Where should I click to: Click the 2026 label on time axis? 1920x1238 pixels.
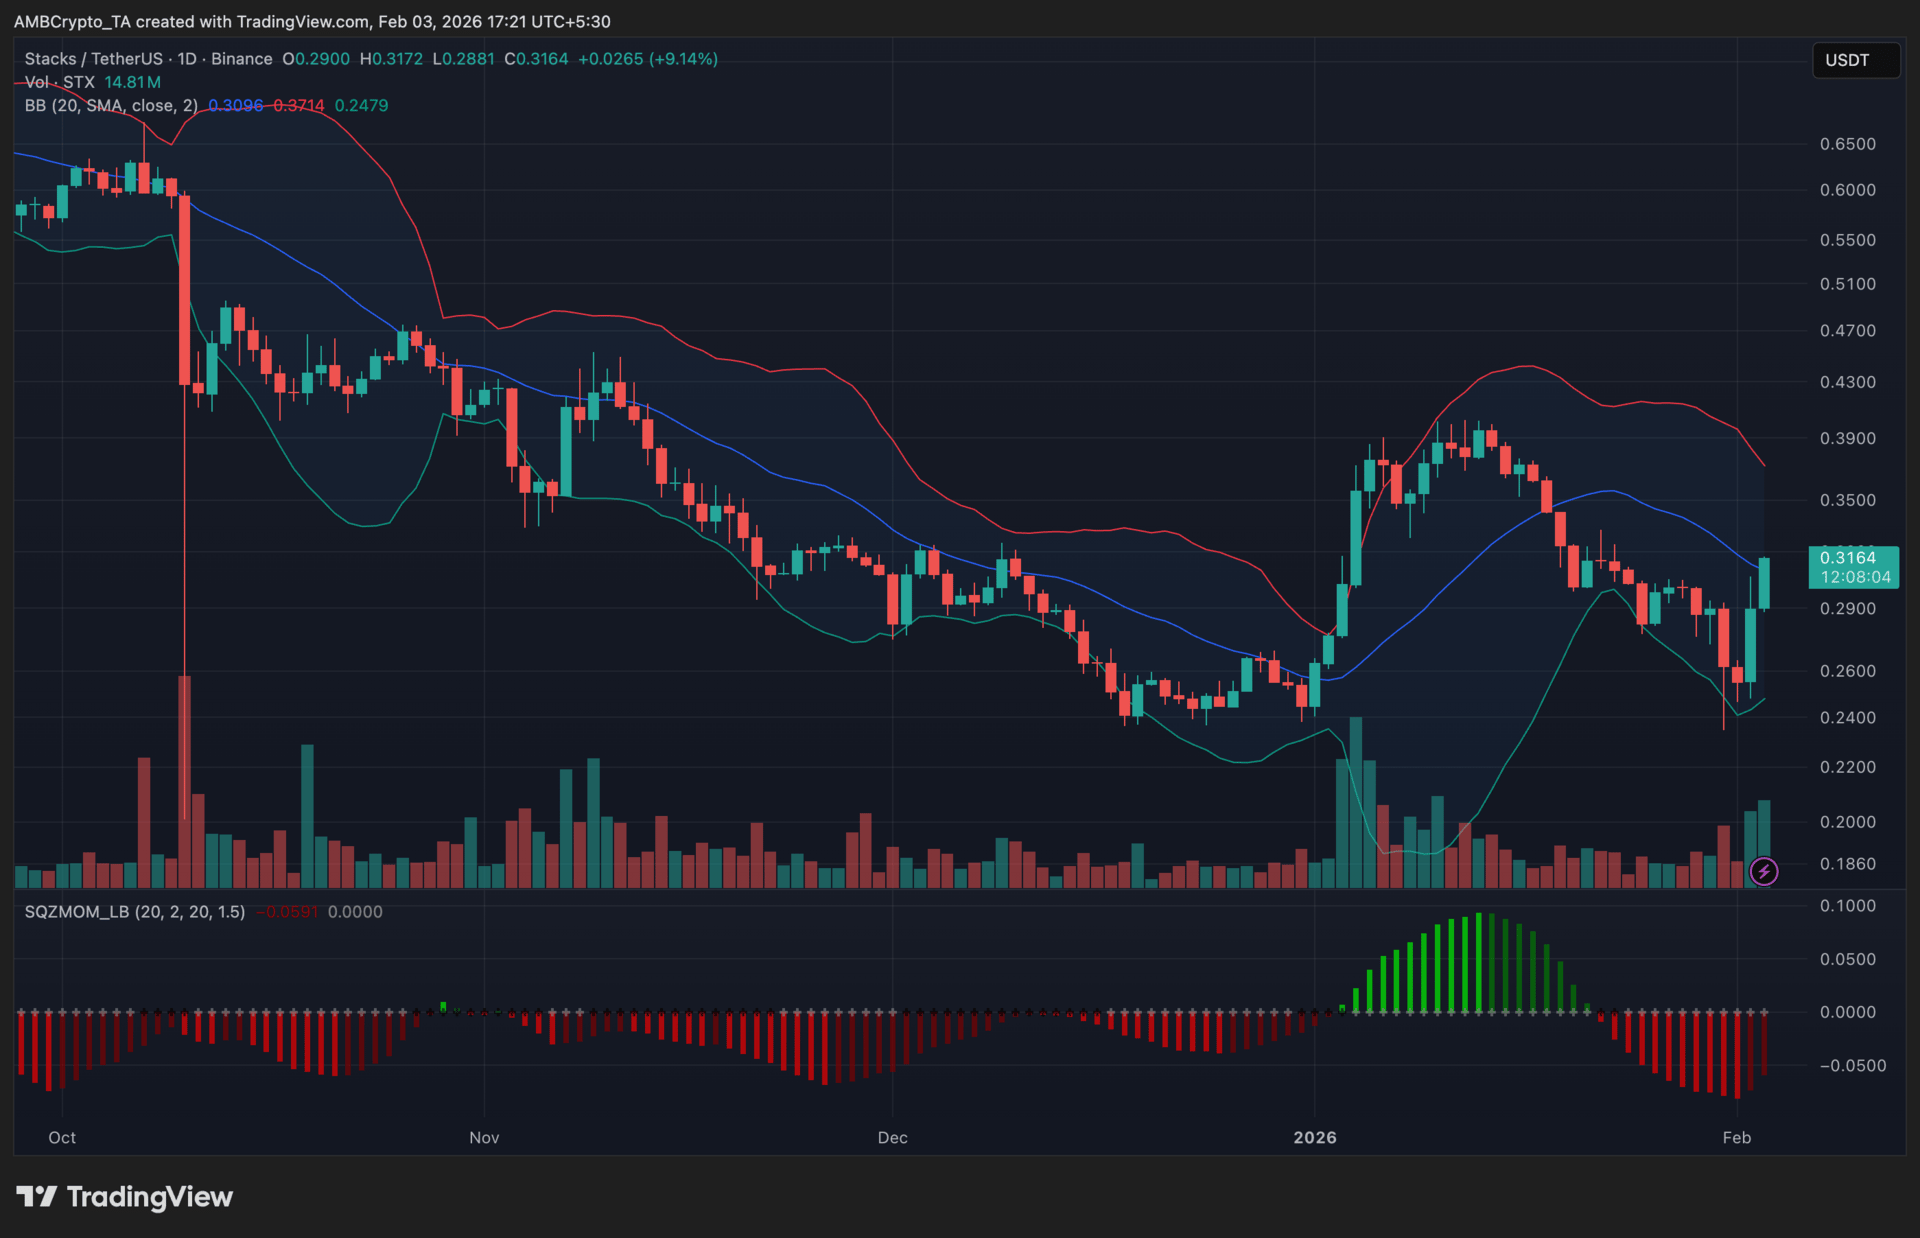[1314, 1137]
